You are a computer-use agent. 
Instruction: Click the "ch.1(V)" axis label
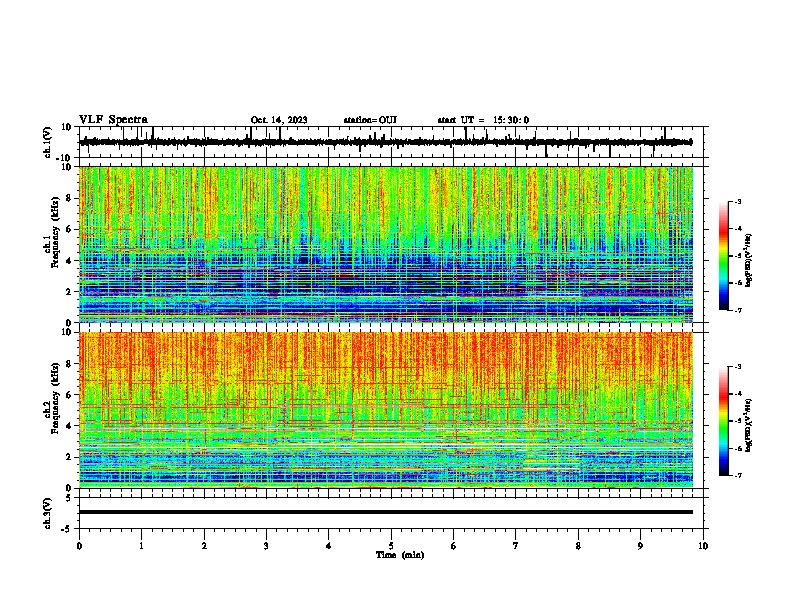tap(48, 142)
